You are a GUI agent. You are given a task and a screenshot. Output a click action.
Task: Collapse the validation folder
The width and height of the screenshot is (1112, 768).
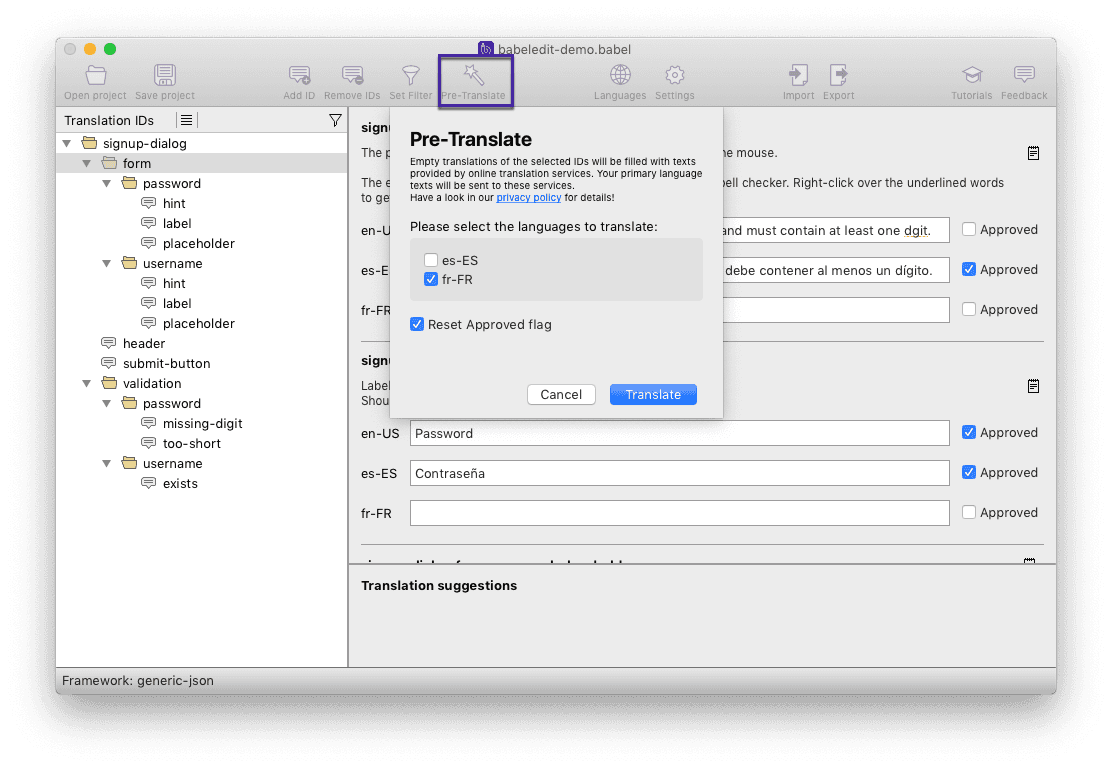[x=87, y=383]
